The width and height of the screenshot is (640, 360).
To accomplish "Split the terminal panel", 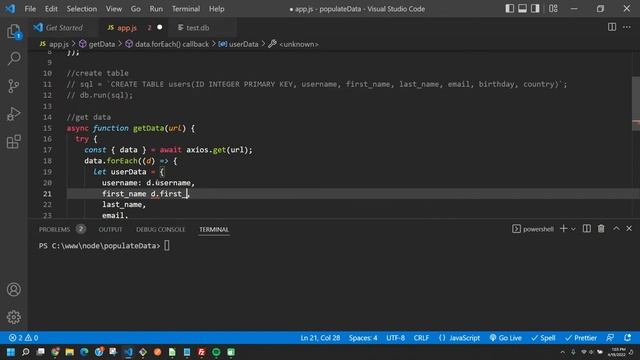I will (x=587, y=229).
